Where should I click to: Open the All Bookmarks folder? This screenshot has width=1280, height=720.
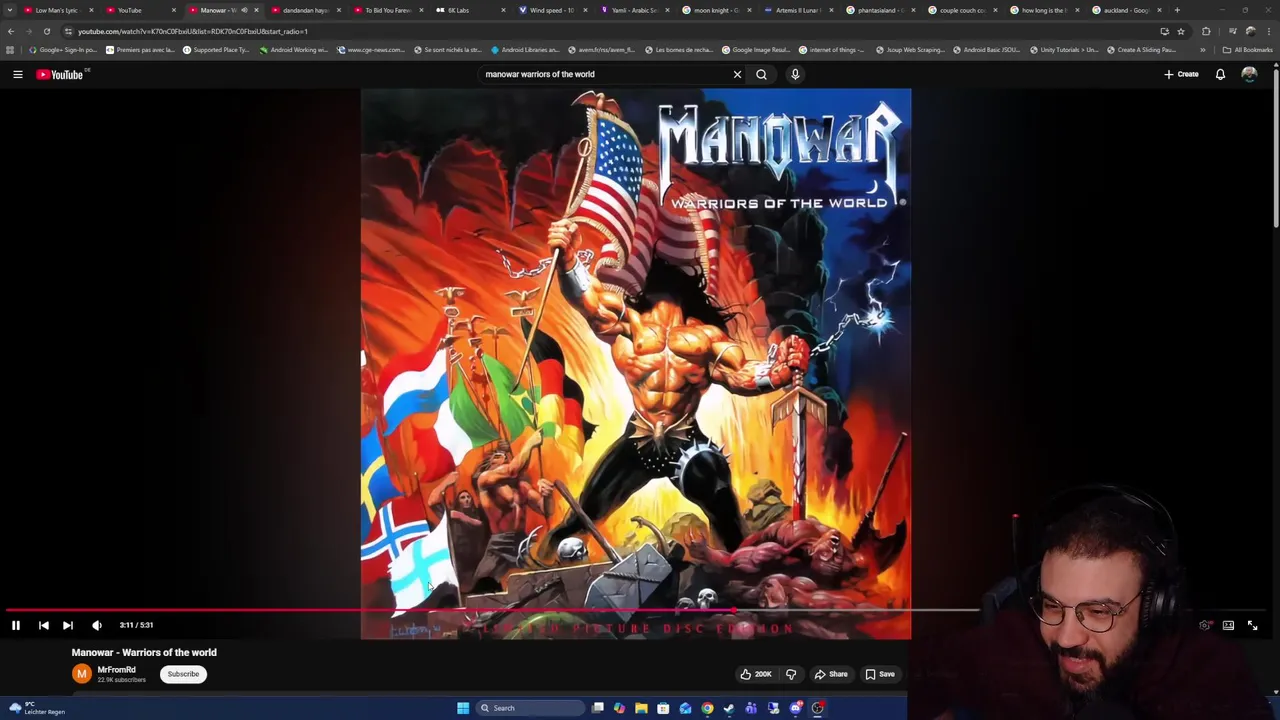(x=1248, y=50)
